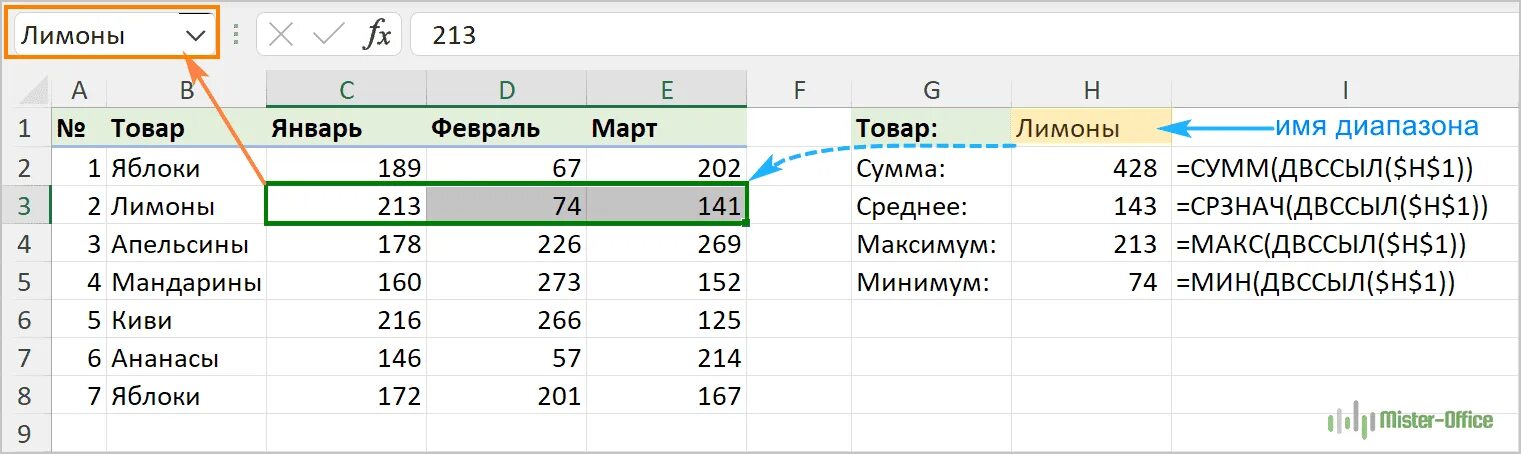The width and height of the screenshot is (1521, 454).
Task: Select column I header
Action: click(x=1345, y=90)
